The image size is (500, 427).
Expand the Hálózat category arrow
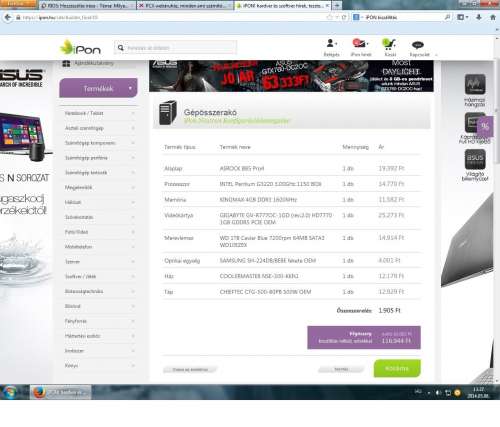coord(133,202)
